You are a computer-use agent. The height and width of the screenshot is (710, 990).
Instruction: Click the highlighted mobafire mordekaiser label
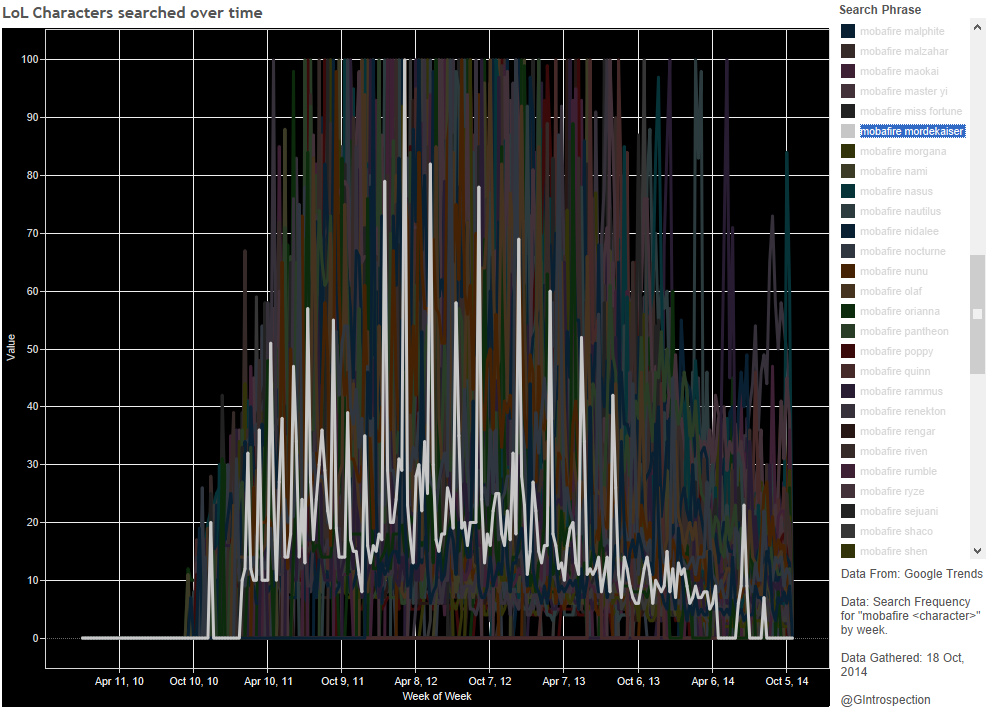[912, 131]
